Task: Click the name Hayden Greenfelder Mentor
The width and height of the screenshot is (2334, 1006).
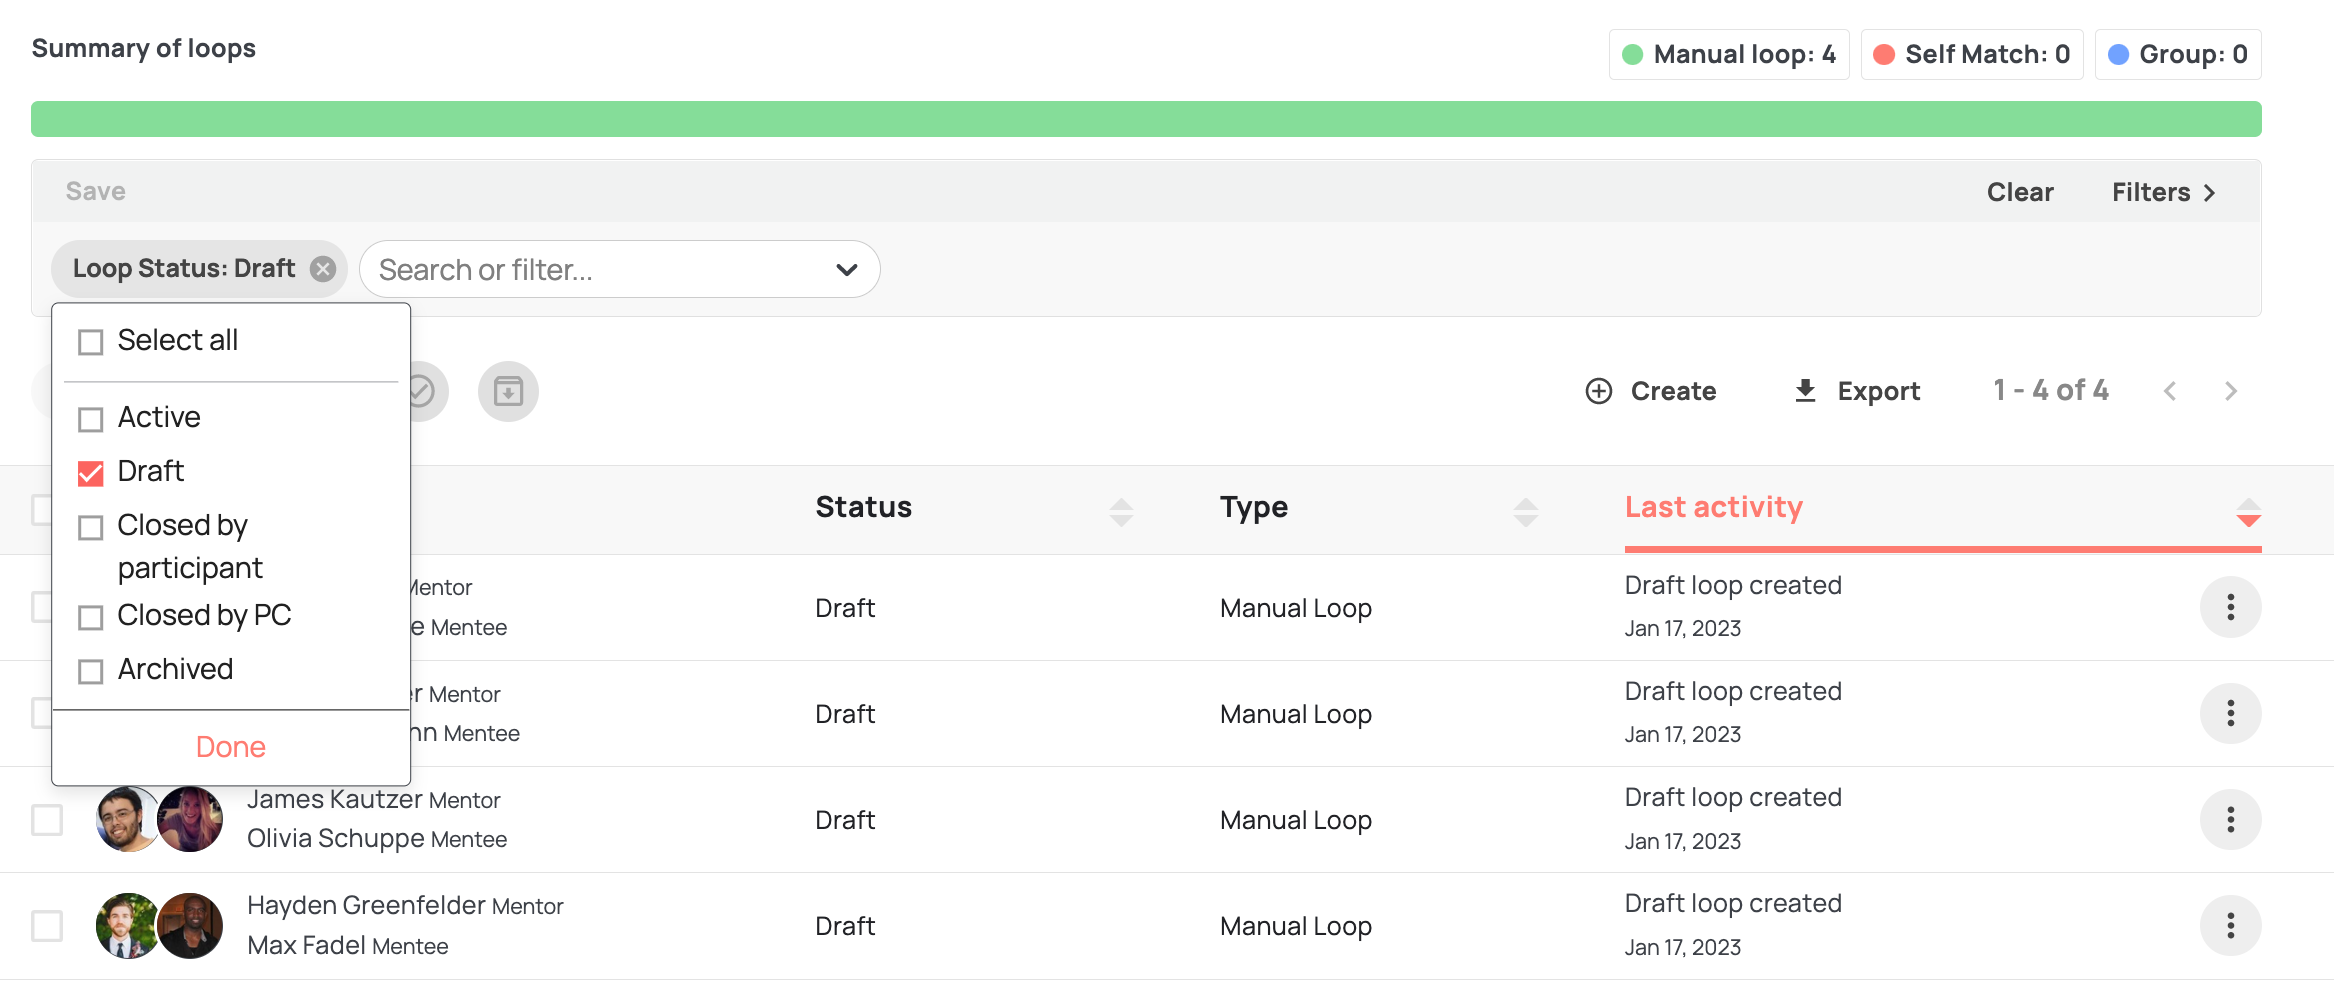Action: 405,905
